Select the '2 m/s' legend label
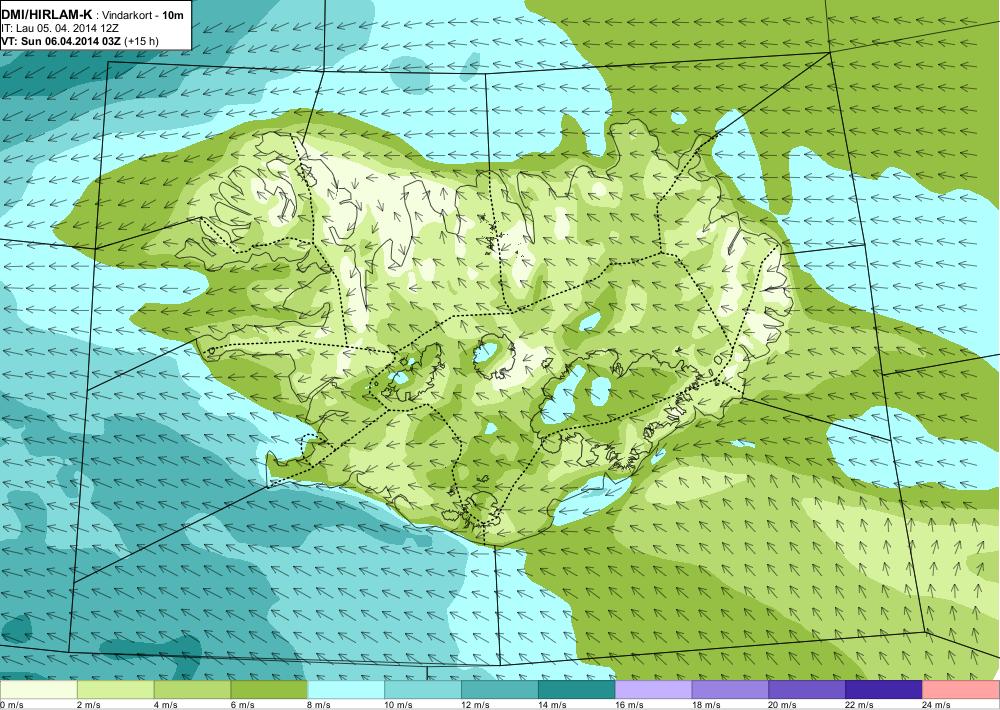The width and height of the screenshot is (1000, 710). click(x=89, y=705)
